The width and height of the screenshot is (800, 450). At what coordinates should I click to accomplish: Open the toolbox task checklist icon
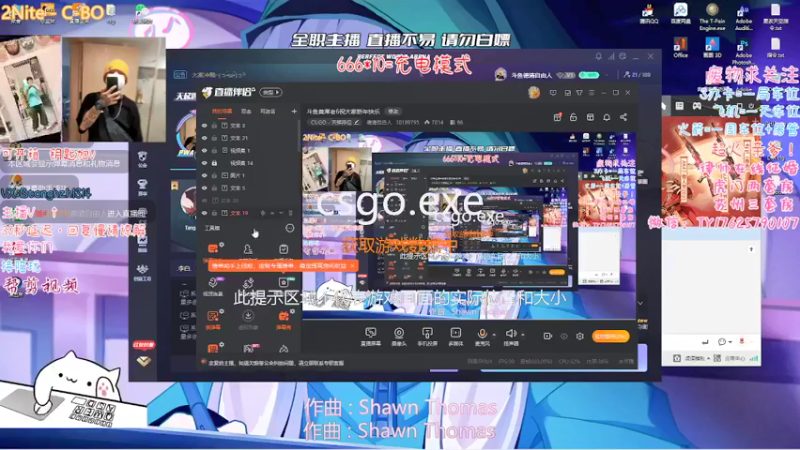point(284,249)
